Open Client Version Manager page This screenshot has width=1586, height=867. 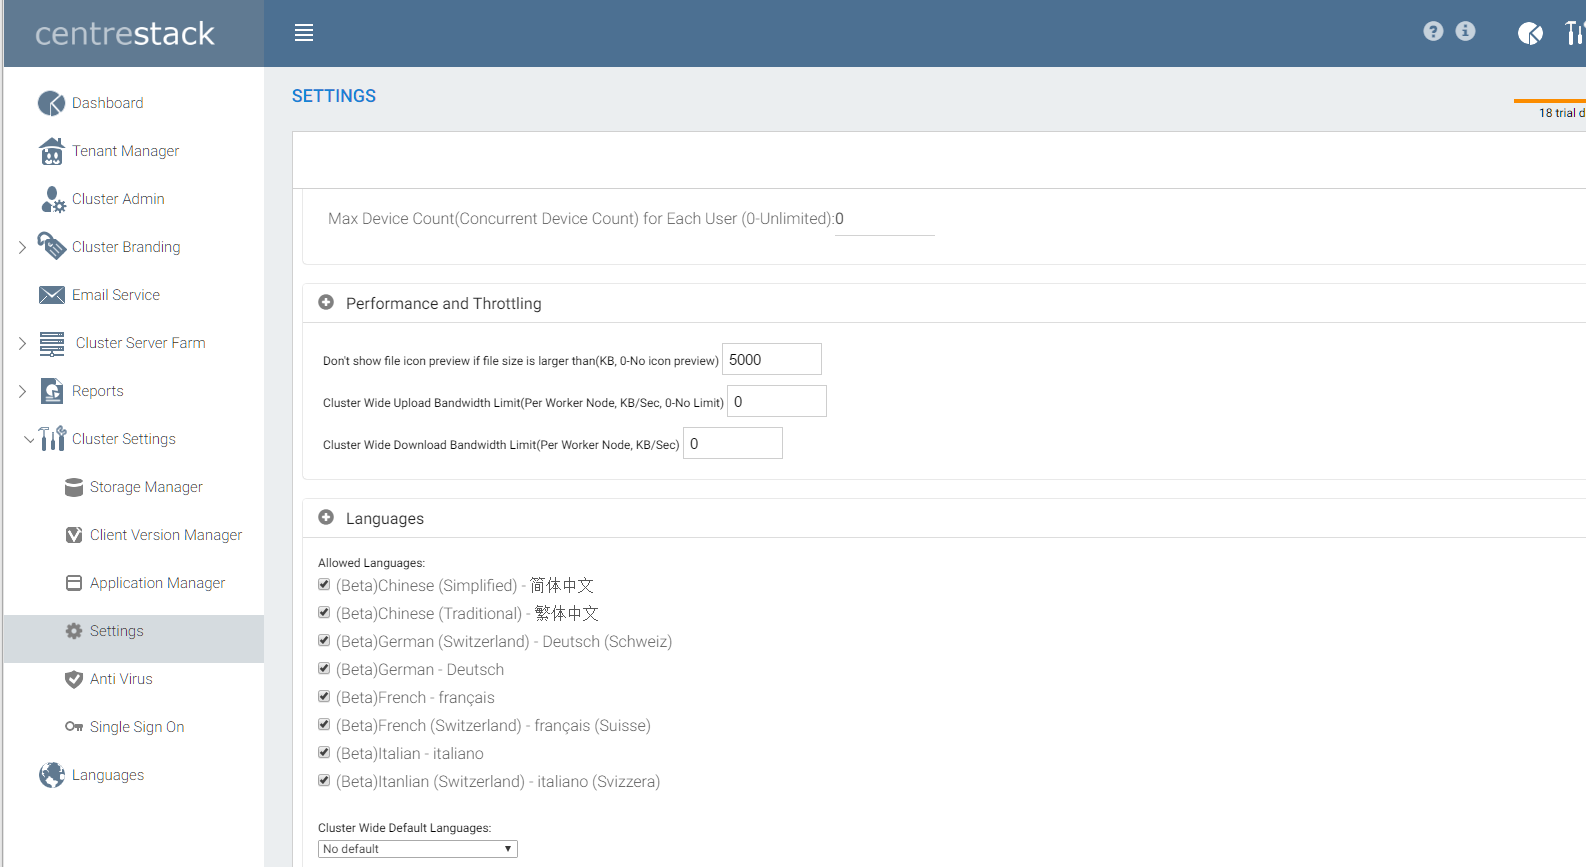click(166, 535)
